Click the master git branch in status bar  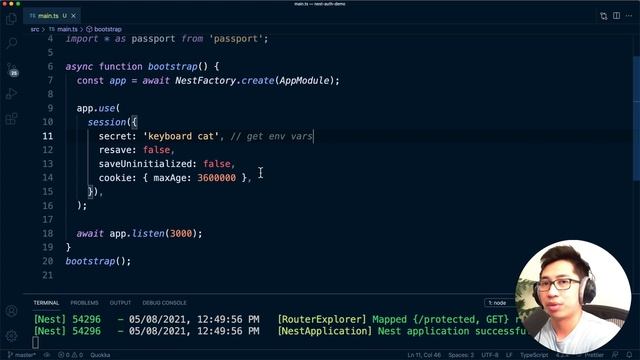pyautogui.click(x=22, y=355)
